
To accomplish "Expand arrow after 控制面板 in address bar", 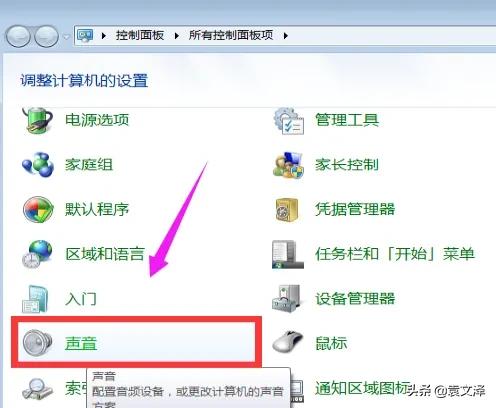I will pos(177,36).
